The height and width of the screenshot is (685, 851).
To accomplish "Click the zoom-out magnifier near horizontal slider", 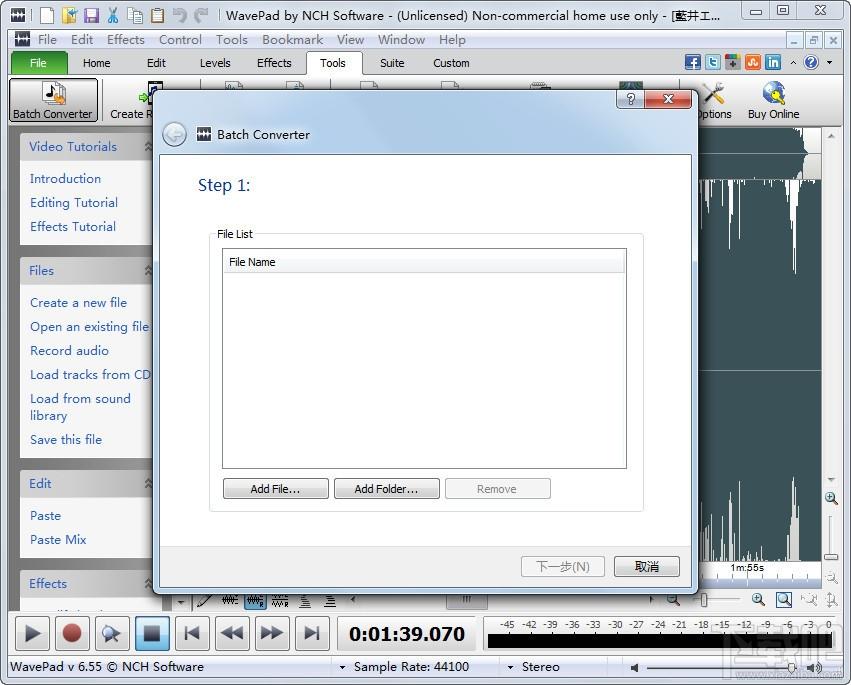I will click(673, 599).
